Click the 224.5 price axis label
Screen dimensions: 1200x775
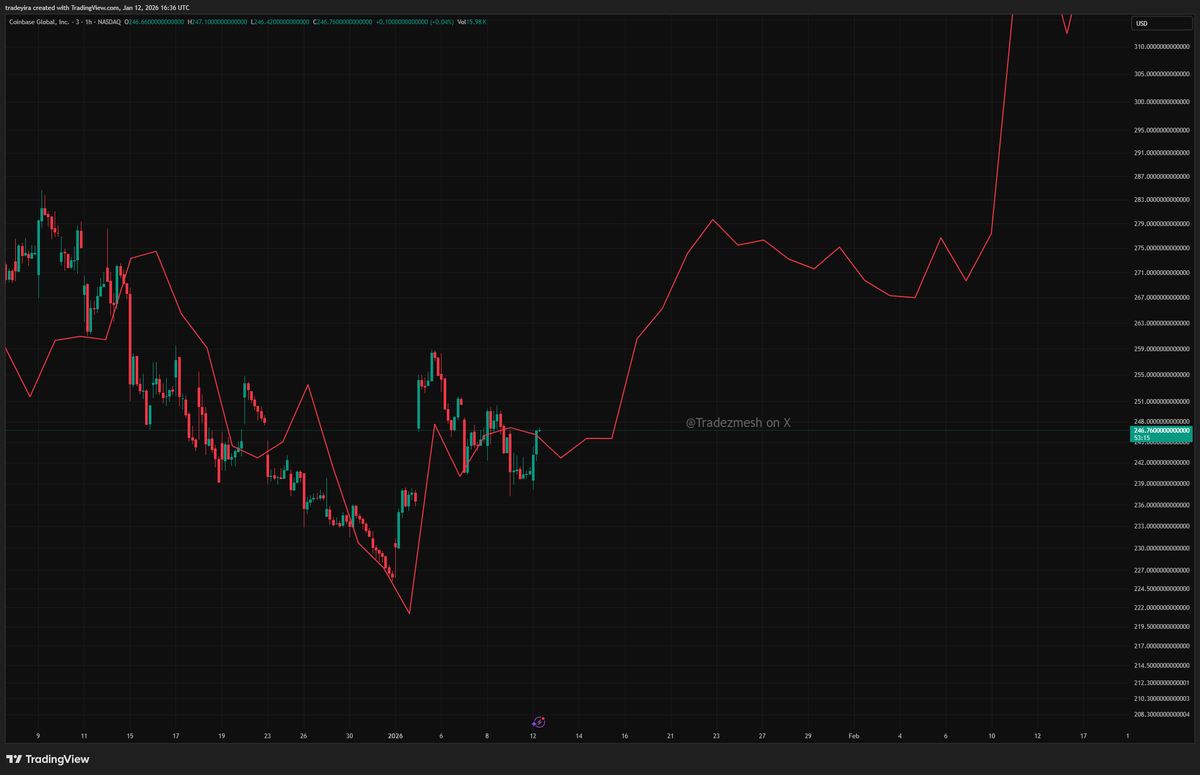[1161, 589]
